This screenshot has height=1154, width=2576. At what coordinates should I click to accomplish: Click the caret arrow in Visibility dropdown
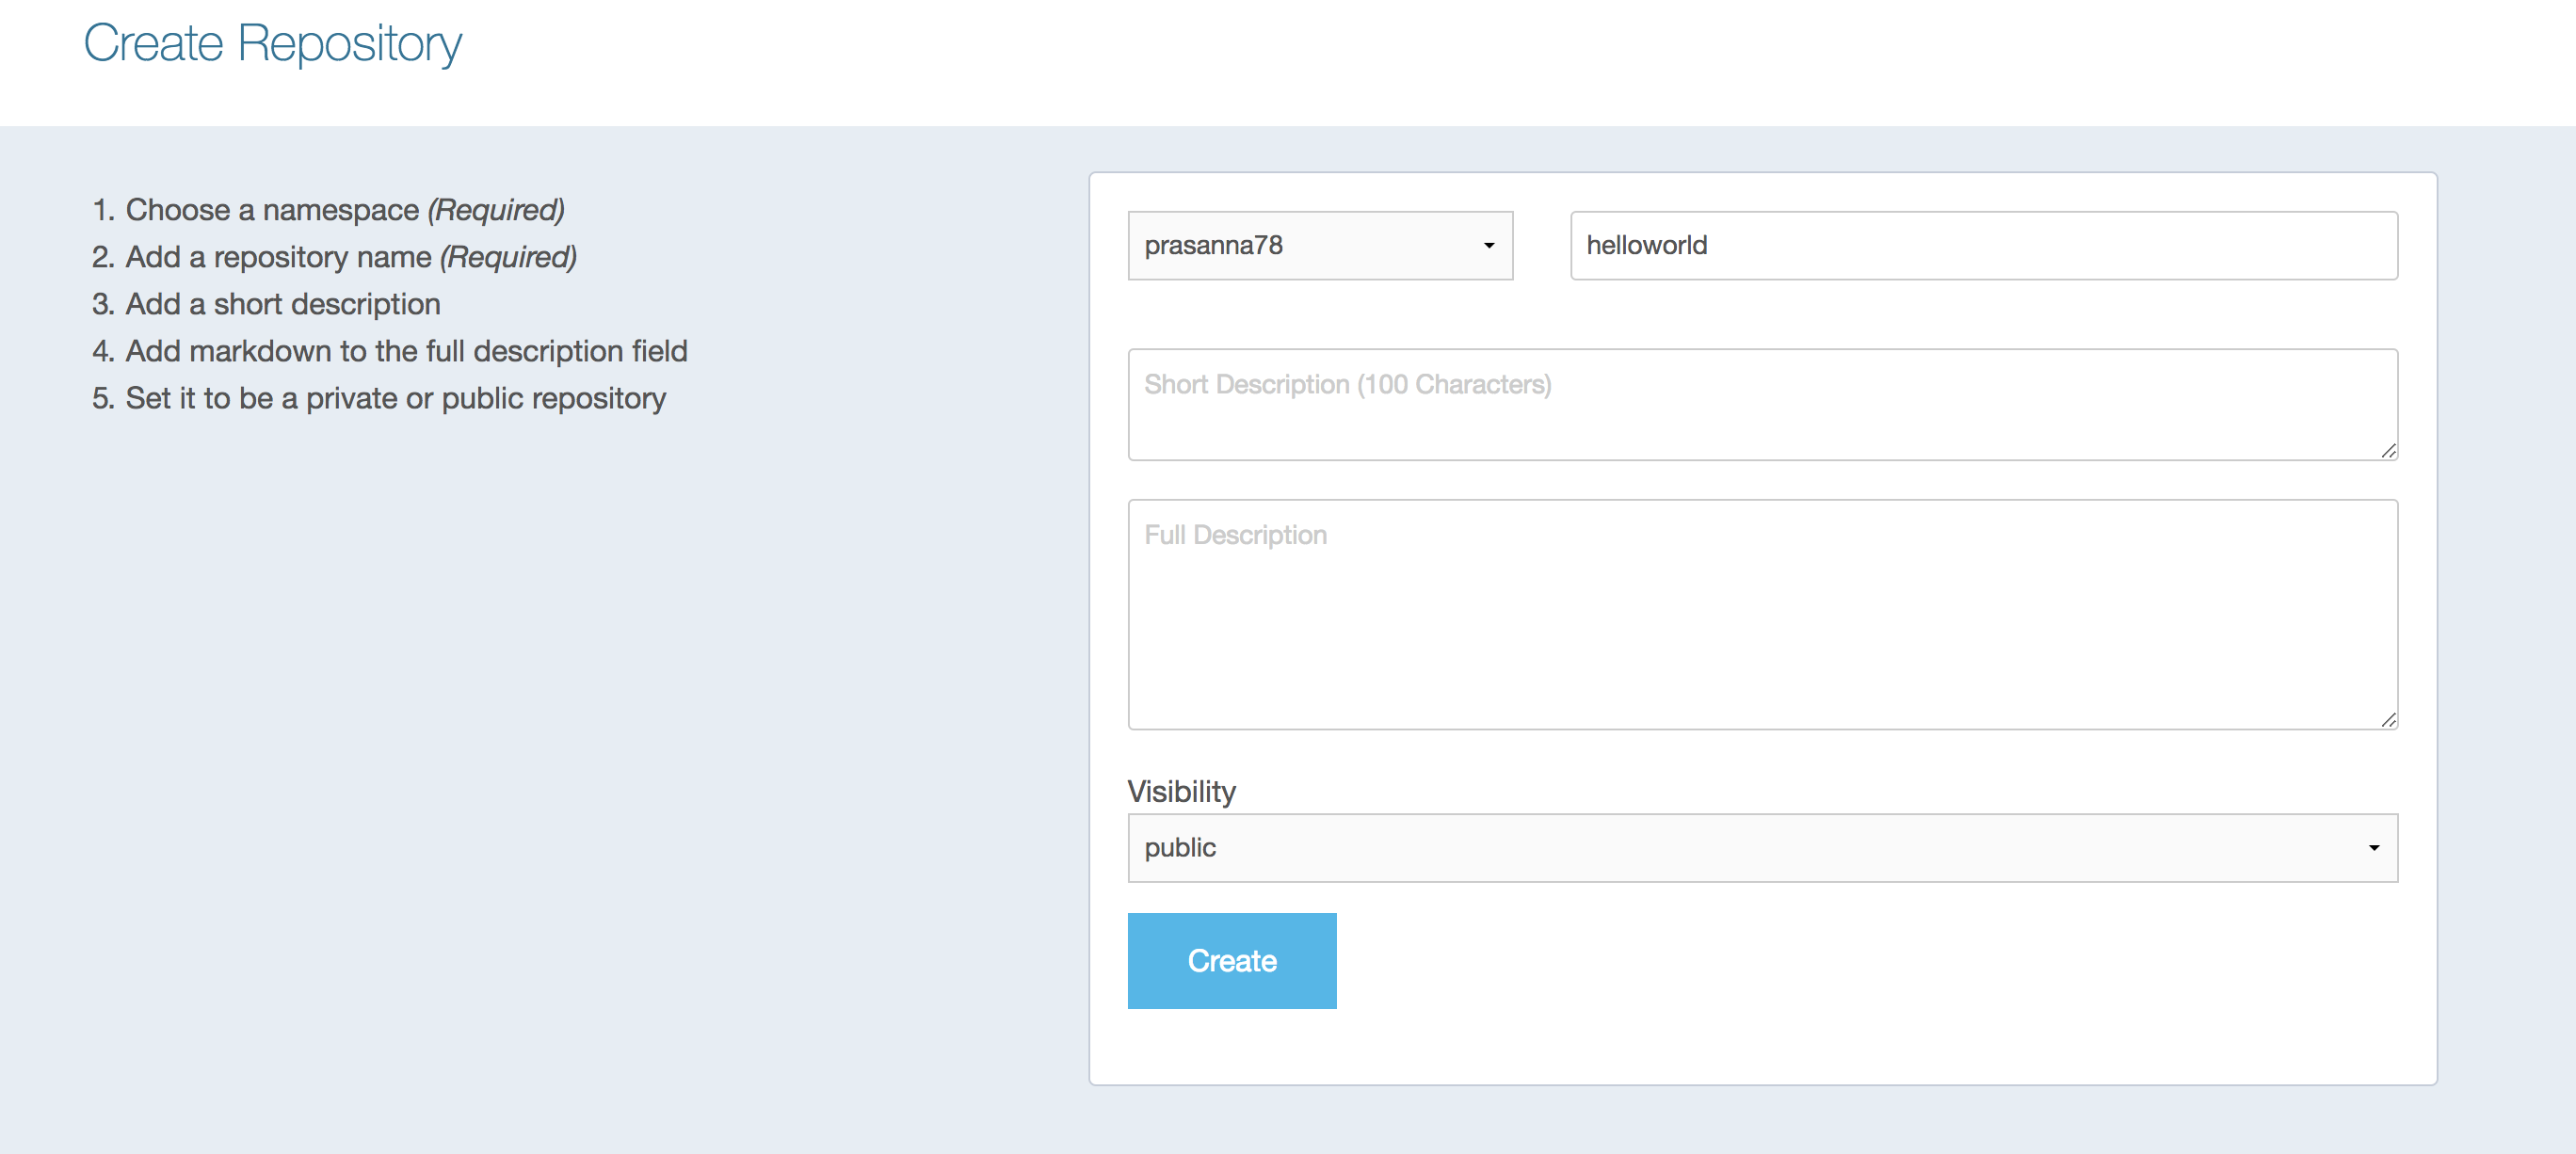[x=2374, y=848]
